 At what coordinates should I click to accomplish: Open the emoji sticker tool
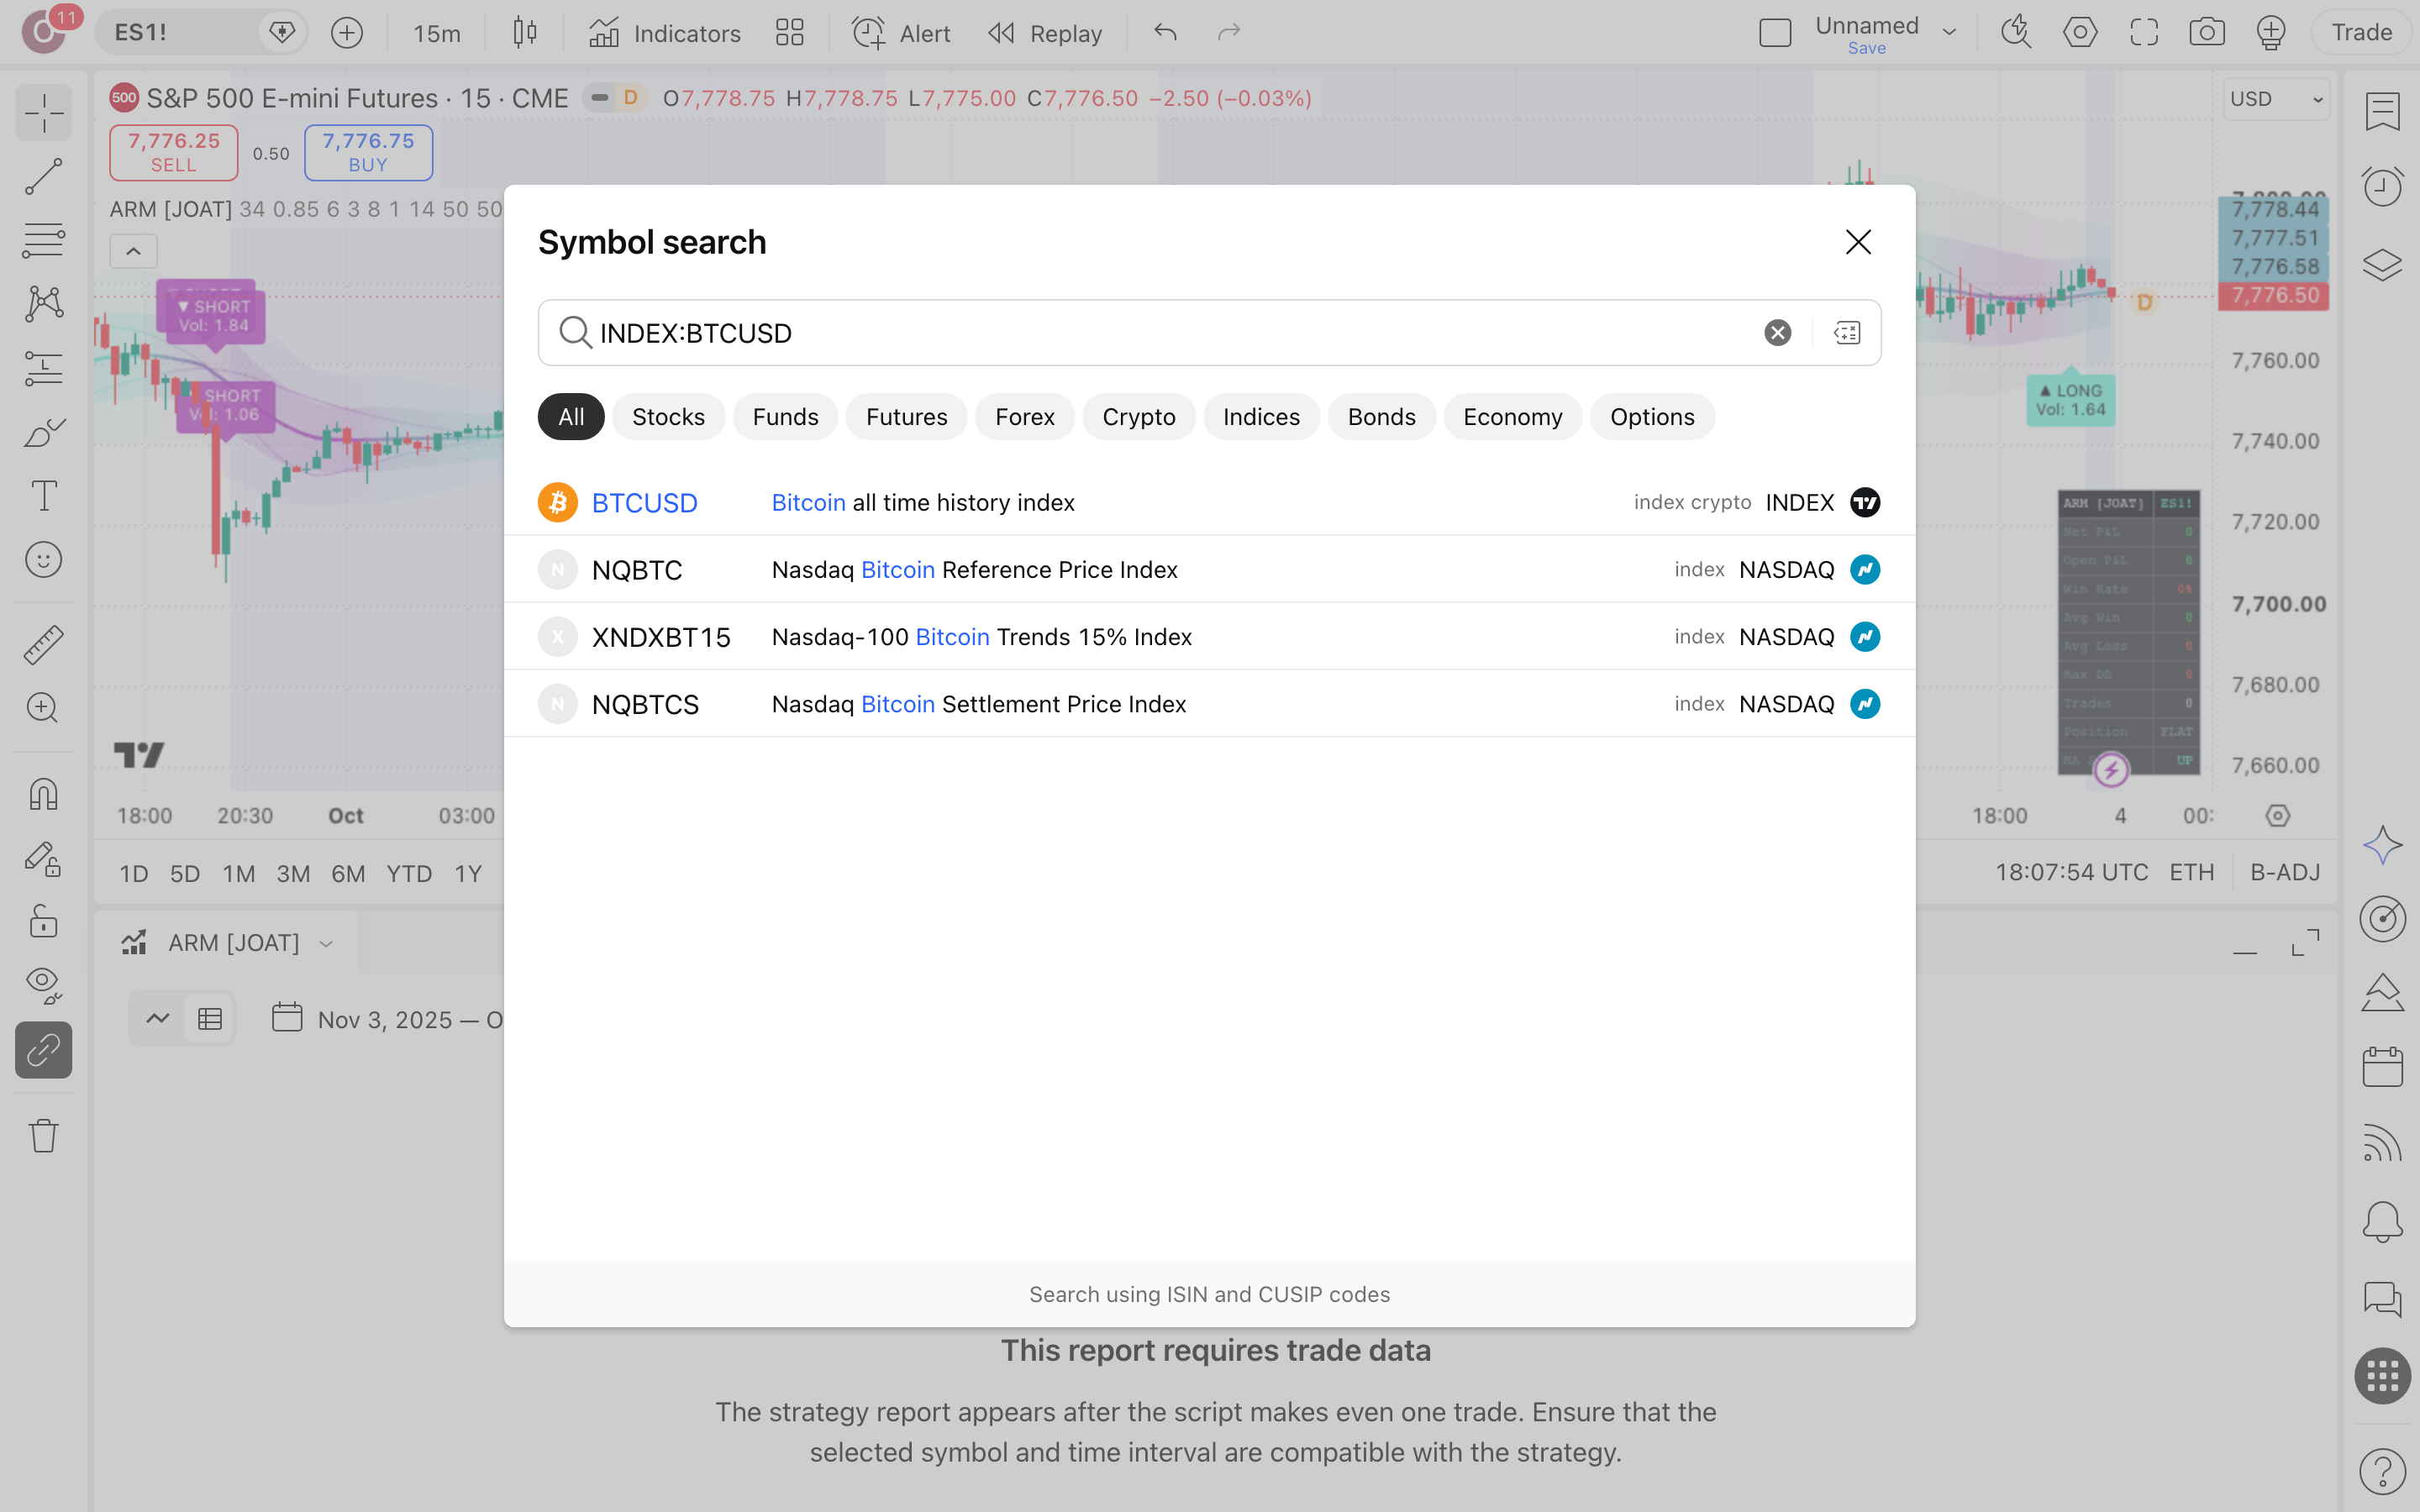click(44, 560)
